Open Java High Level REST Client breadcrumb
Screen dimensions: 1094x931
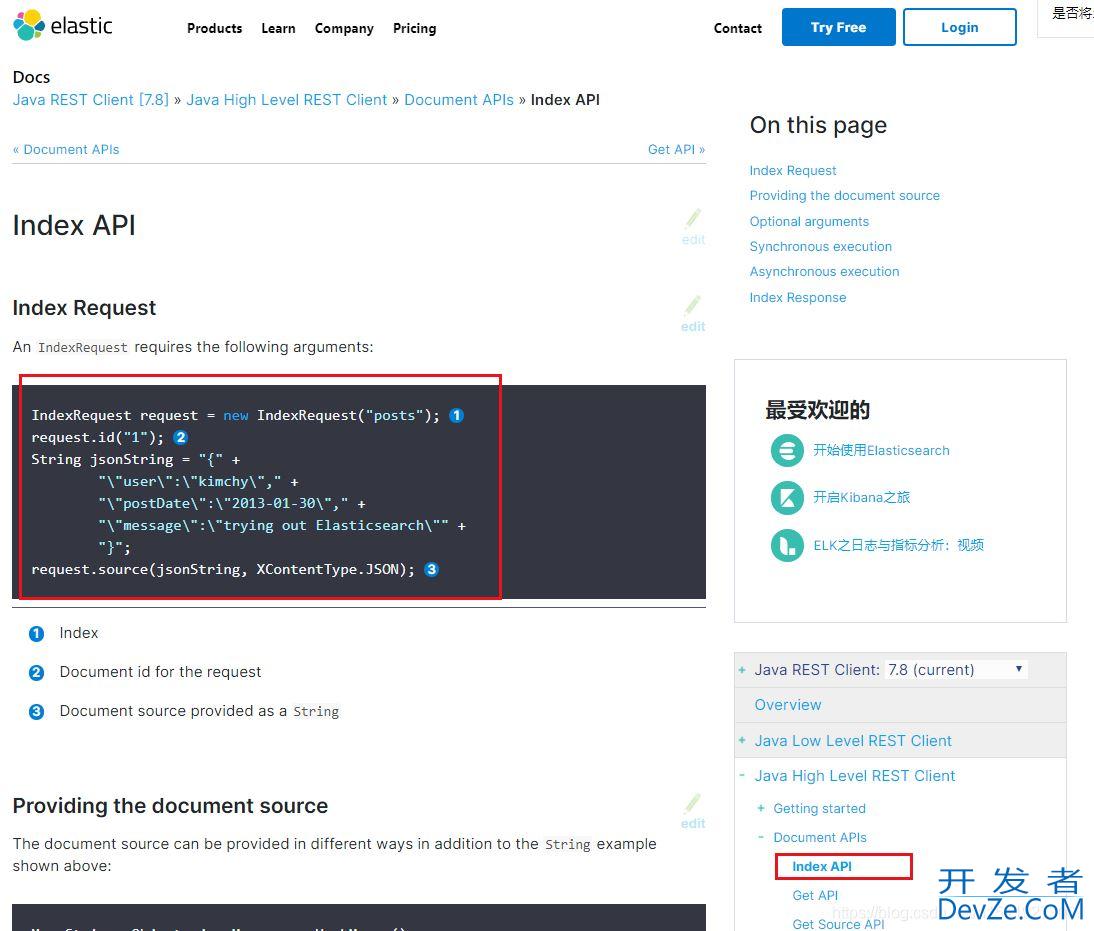point(286,100)
